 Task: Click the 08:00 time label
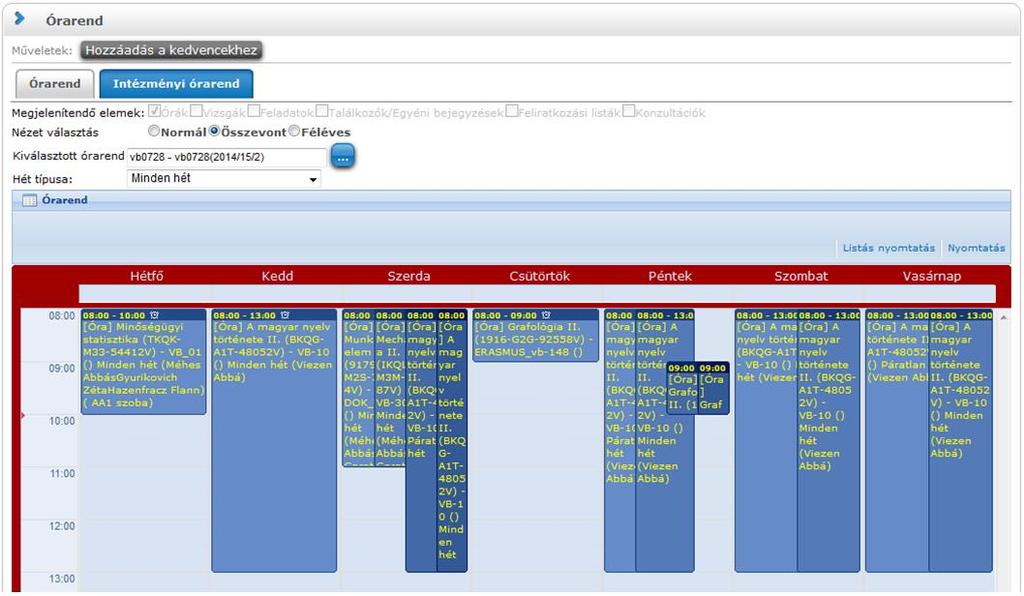(x=61, y=316)
